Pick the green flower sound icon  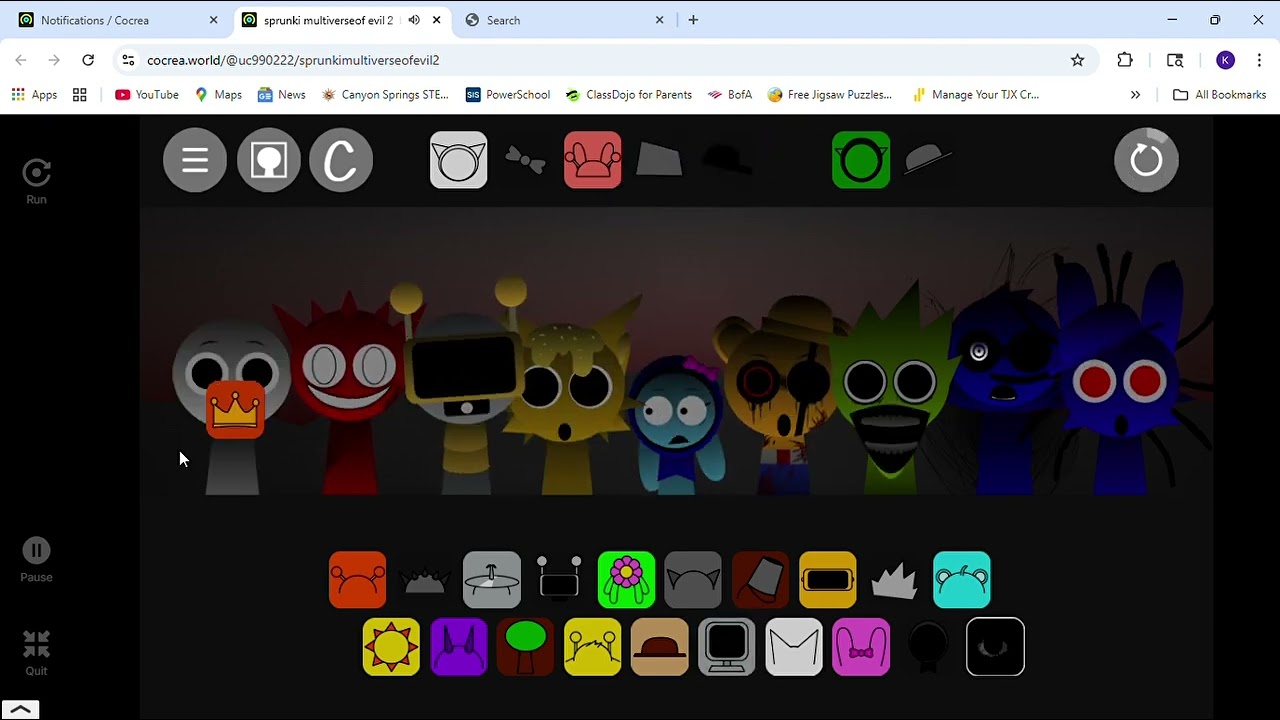coord(626,580)
